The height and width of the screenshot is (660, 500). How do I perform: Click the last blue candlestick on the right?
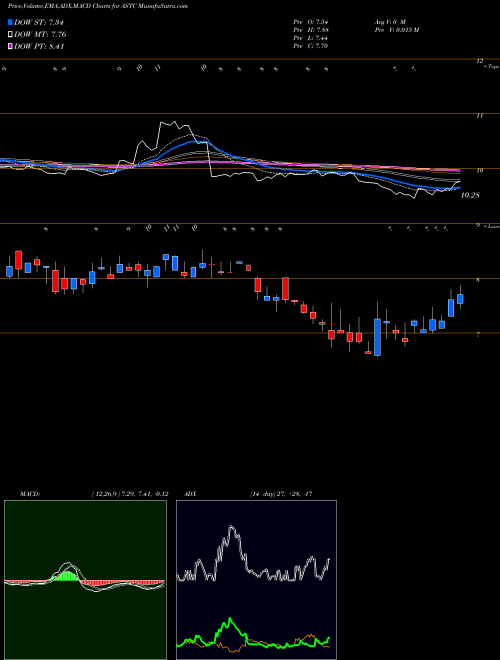(x=460, y=299)
